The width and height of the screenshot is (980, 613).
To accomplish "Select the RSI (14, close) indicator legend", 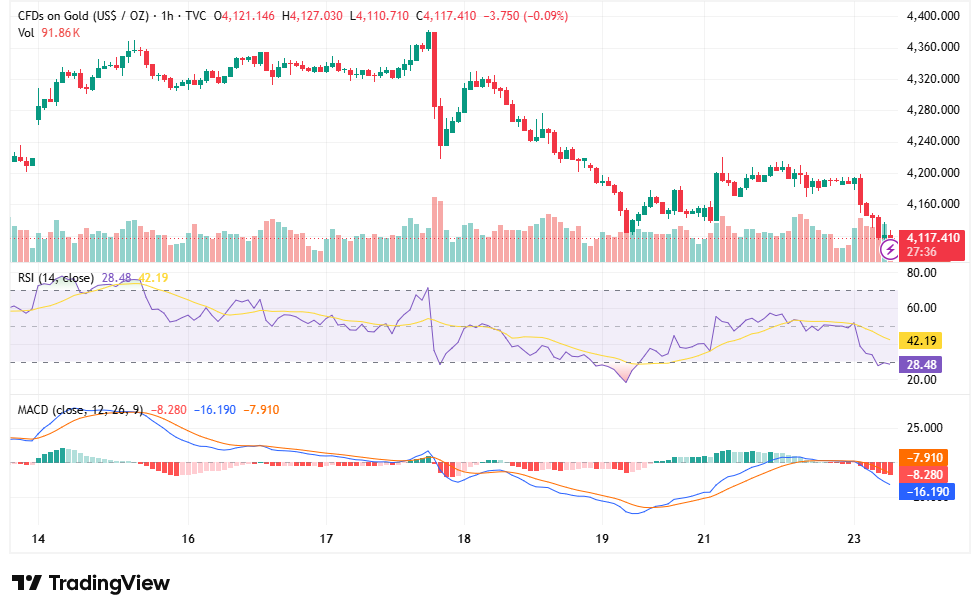I will [56, 277].
